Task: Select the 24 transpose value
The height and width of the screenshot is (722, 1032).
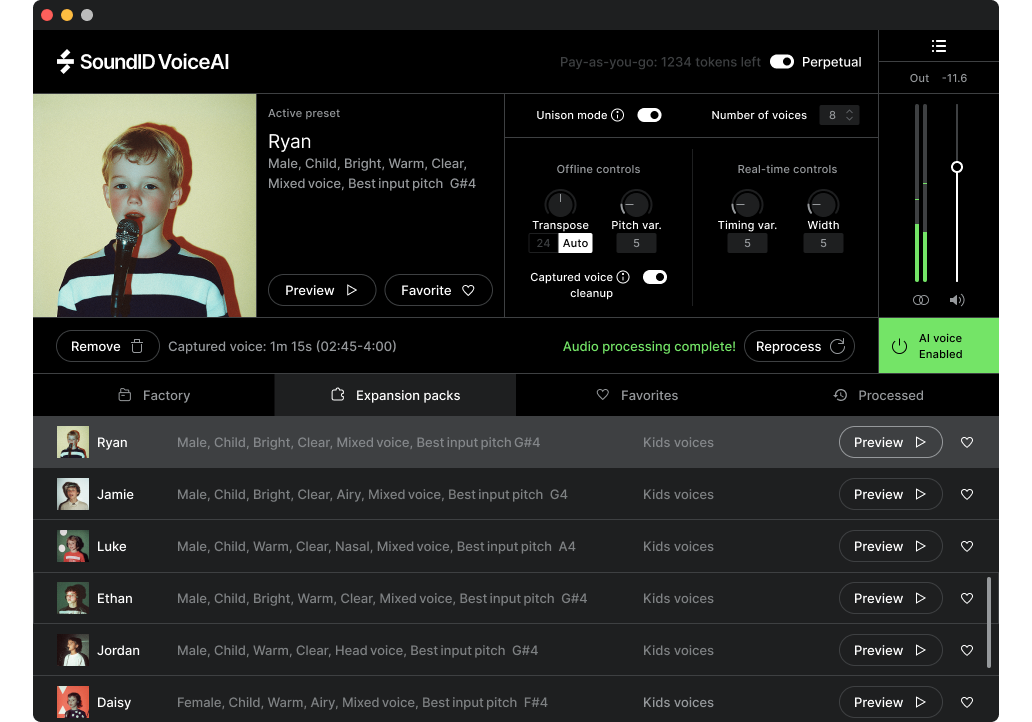Action: (543, 244)
